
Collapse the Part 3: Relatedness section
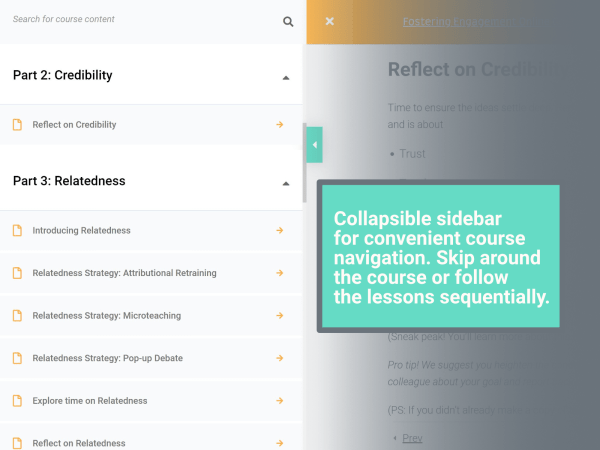point(286,184)
